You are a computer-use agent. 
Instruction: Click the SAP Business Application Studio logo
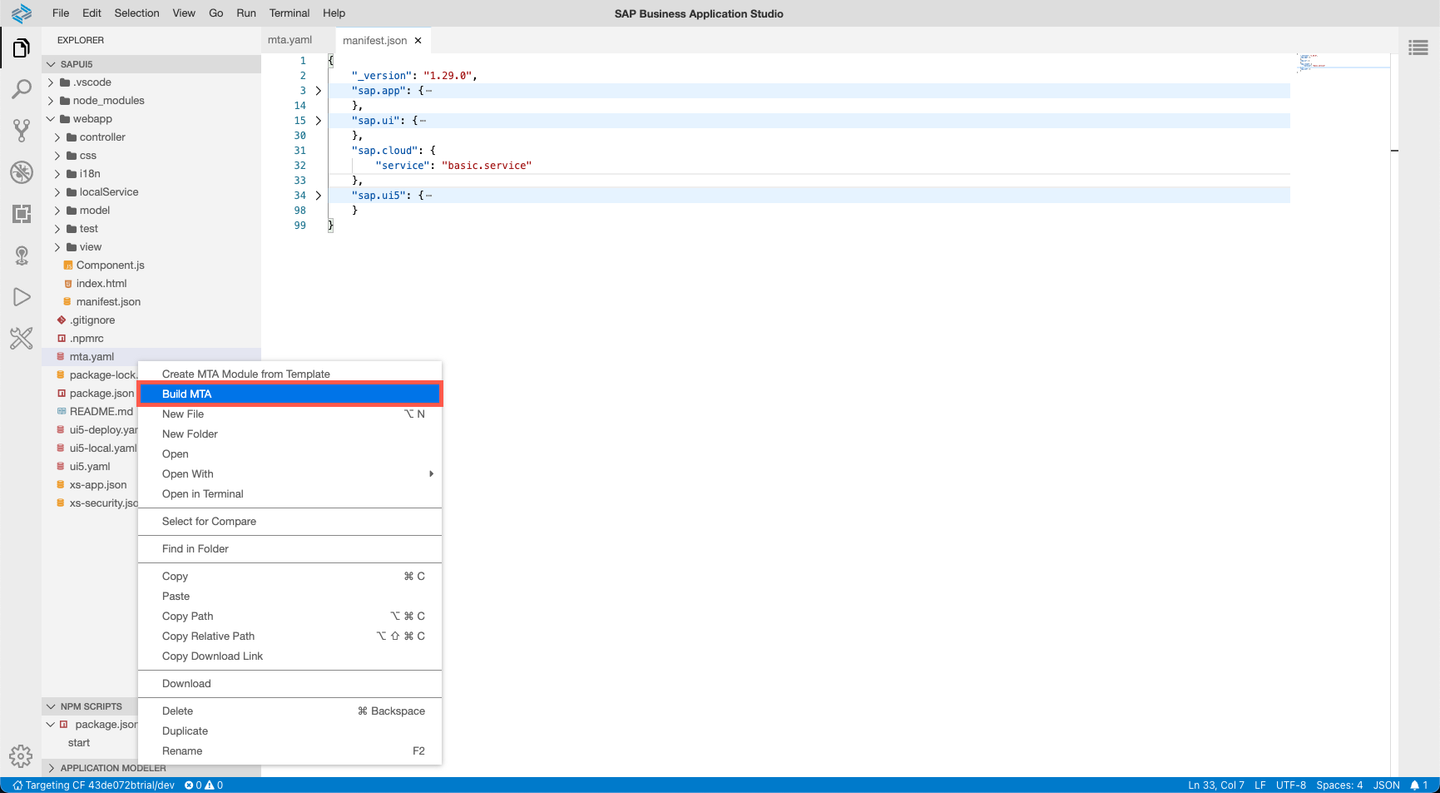pos(21,13)
